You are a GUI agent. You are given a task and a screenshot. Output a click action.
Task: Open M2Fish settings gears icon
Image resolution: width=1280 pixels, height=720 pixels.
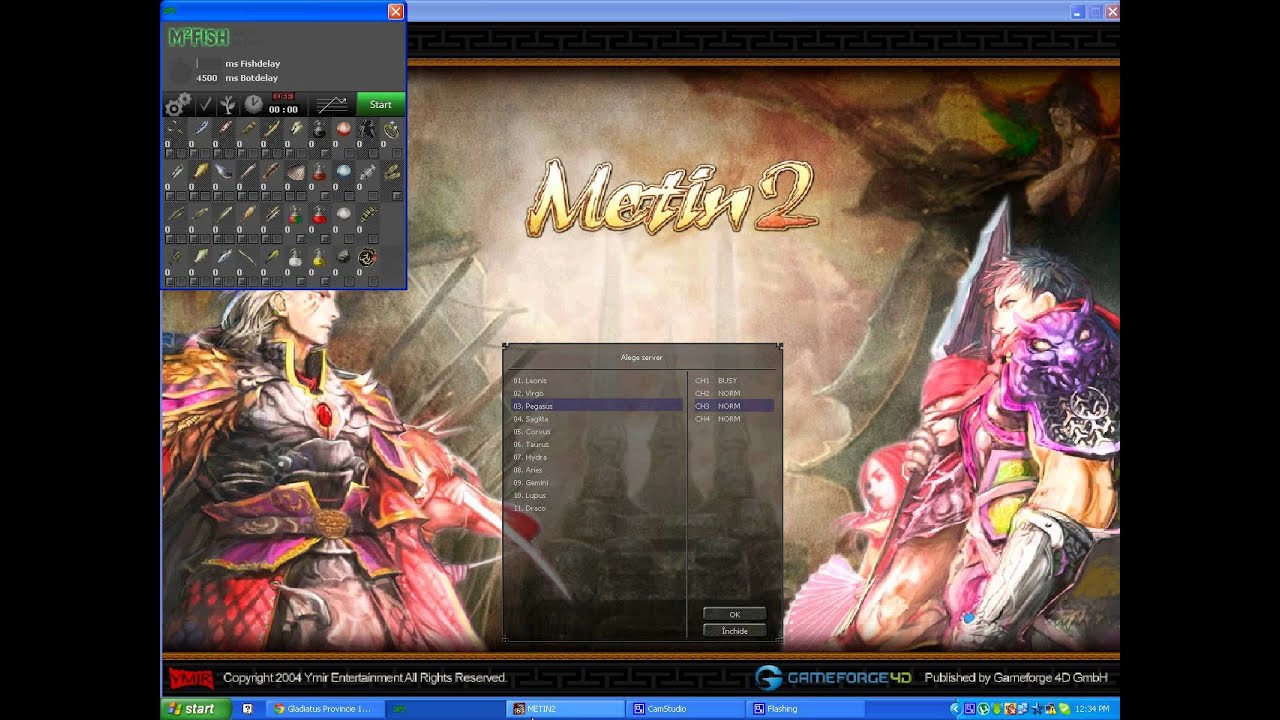pyautogui.click(x=178, y=104)
